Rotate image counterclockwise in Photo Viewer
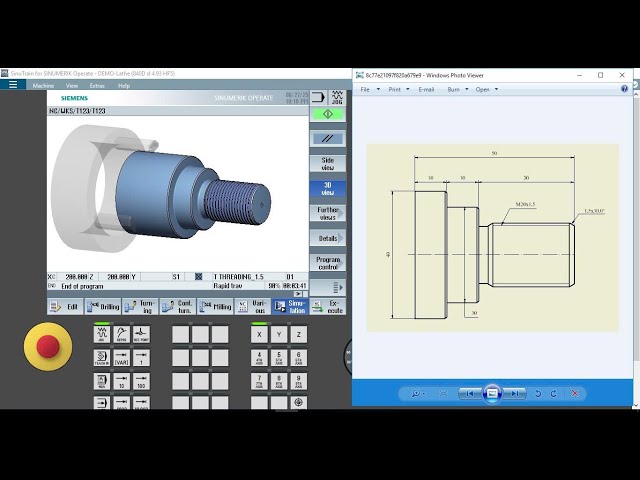 click(538, 393)
